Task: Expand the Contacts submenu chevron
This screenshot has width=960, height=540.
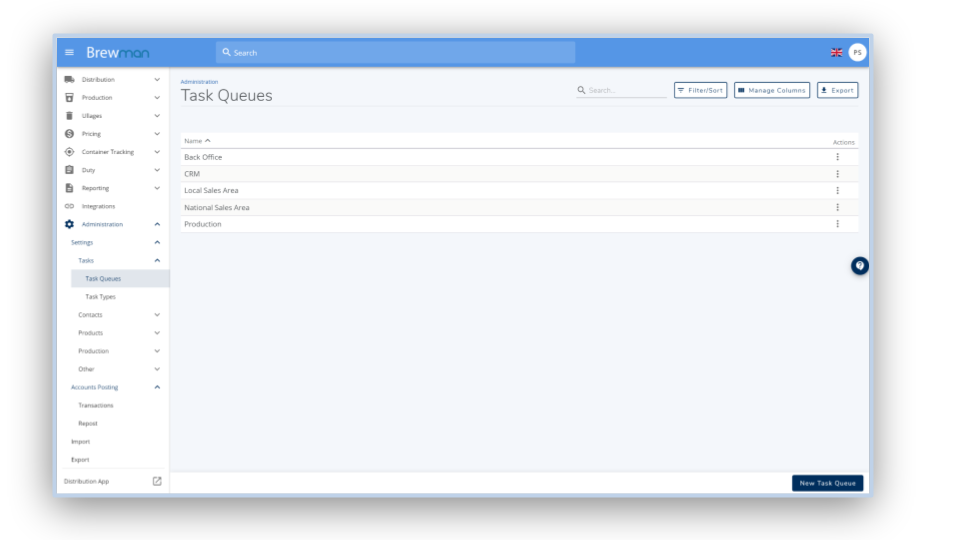Action: pyautogui.click(x=157, y=315)
